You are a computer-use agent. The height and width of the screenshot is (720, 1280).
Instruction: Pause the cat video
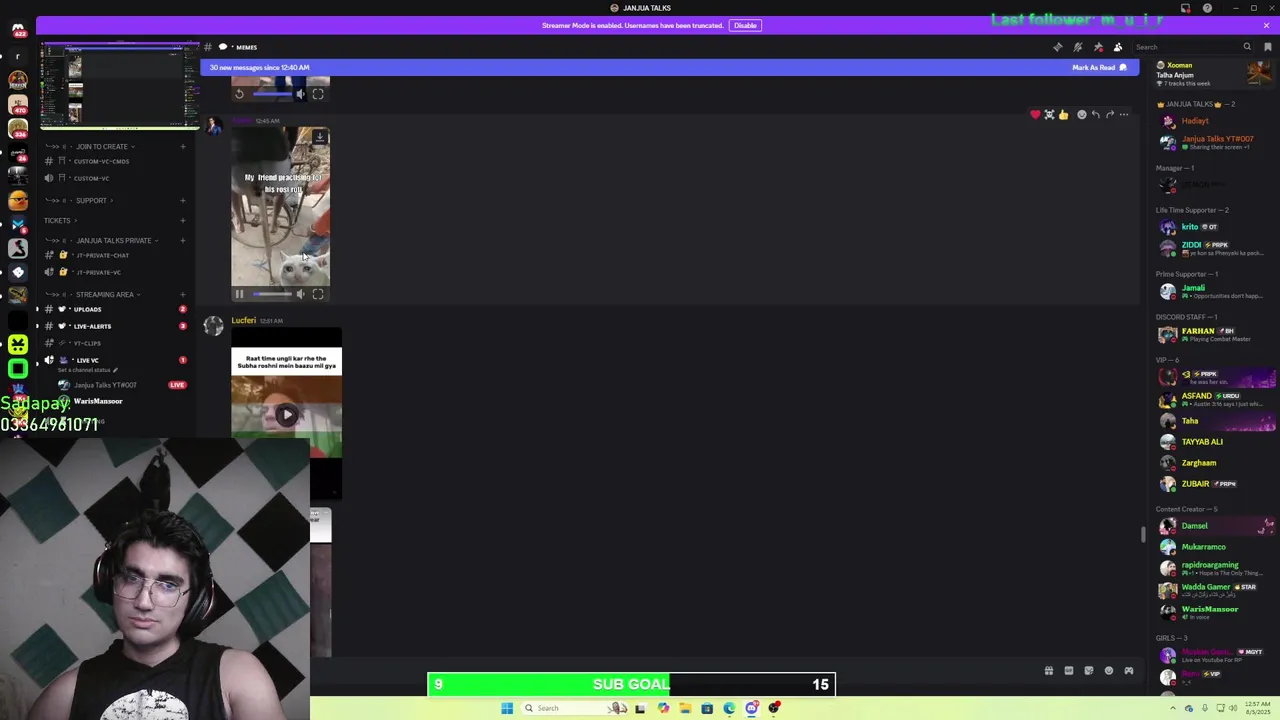coord(239,294)
